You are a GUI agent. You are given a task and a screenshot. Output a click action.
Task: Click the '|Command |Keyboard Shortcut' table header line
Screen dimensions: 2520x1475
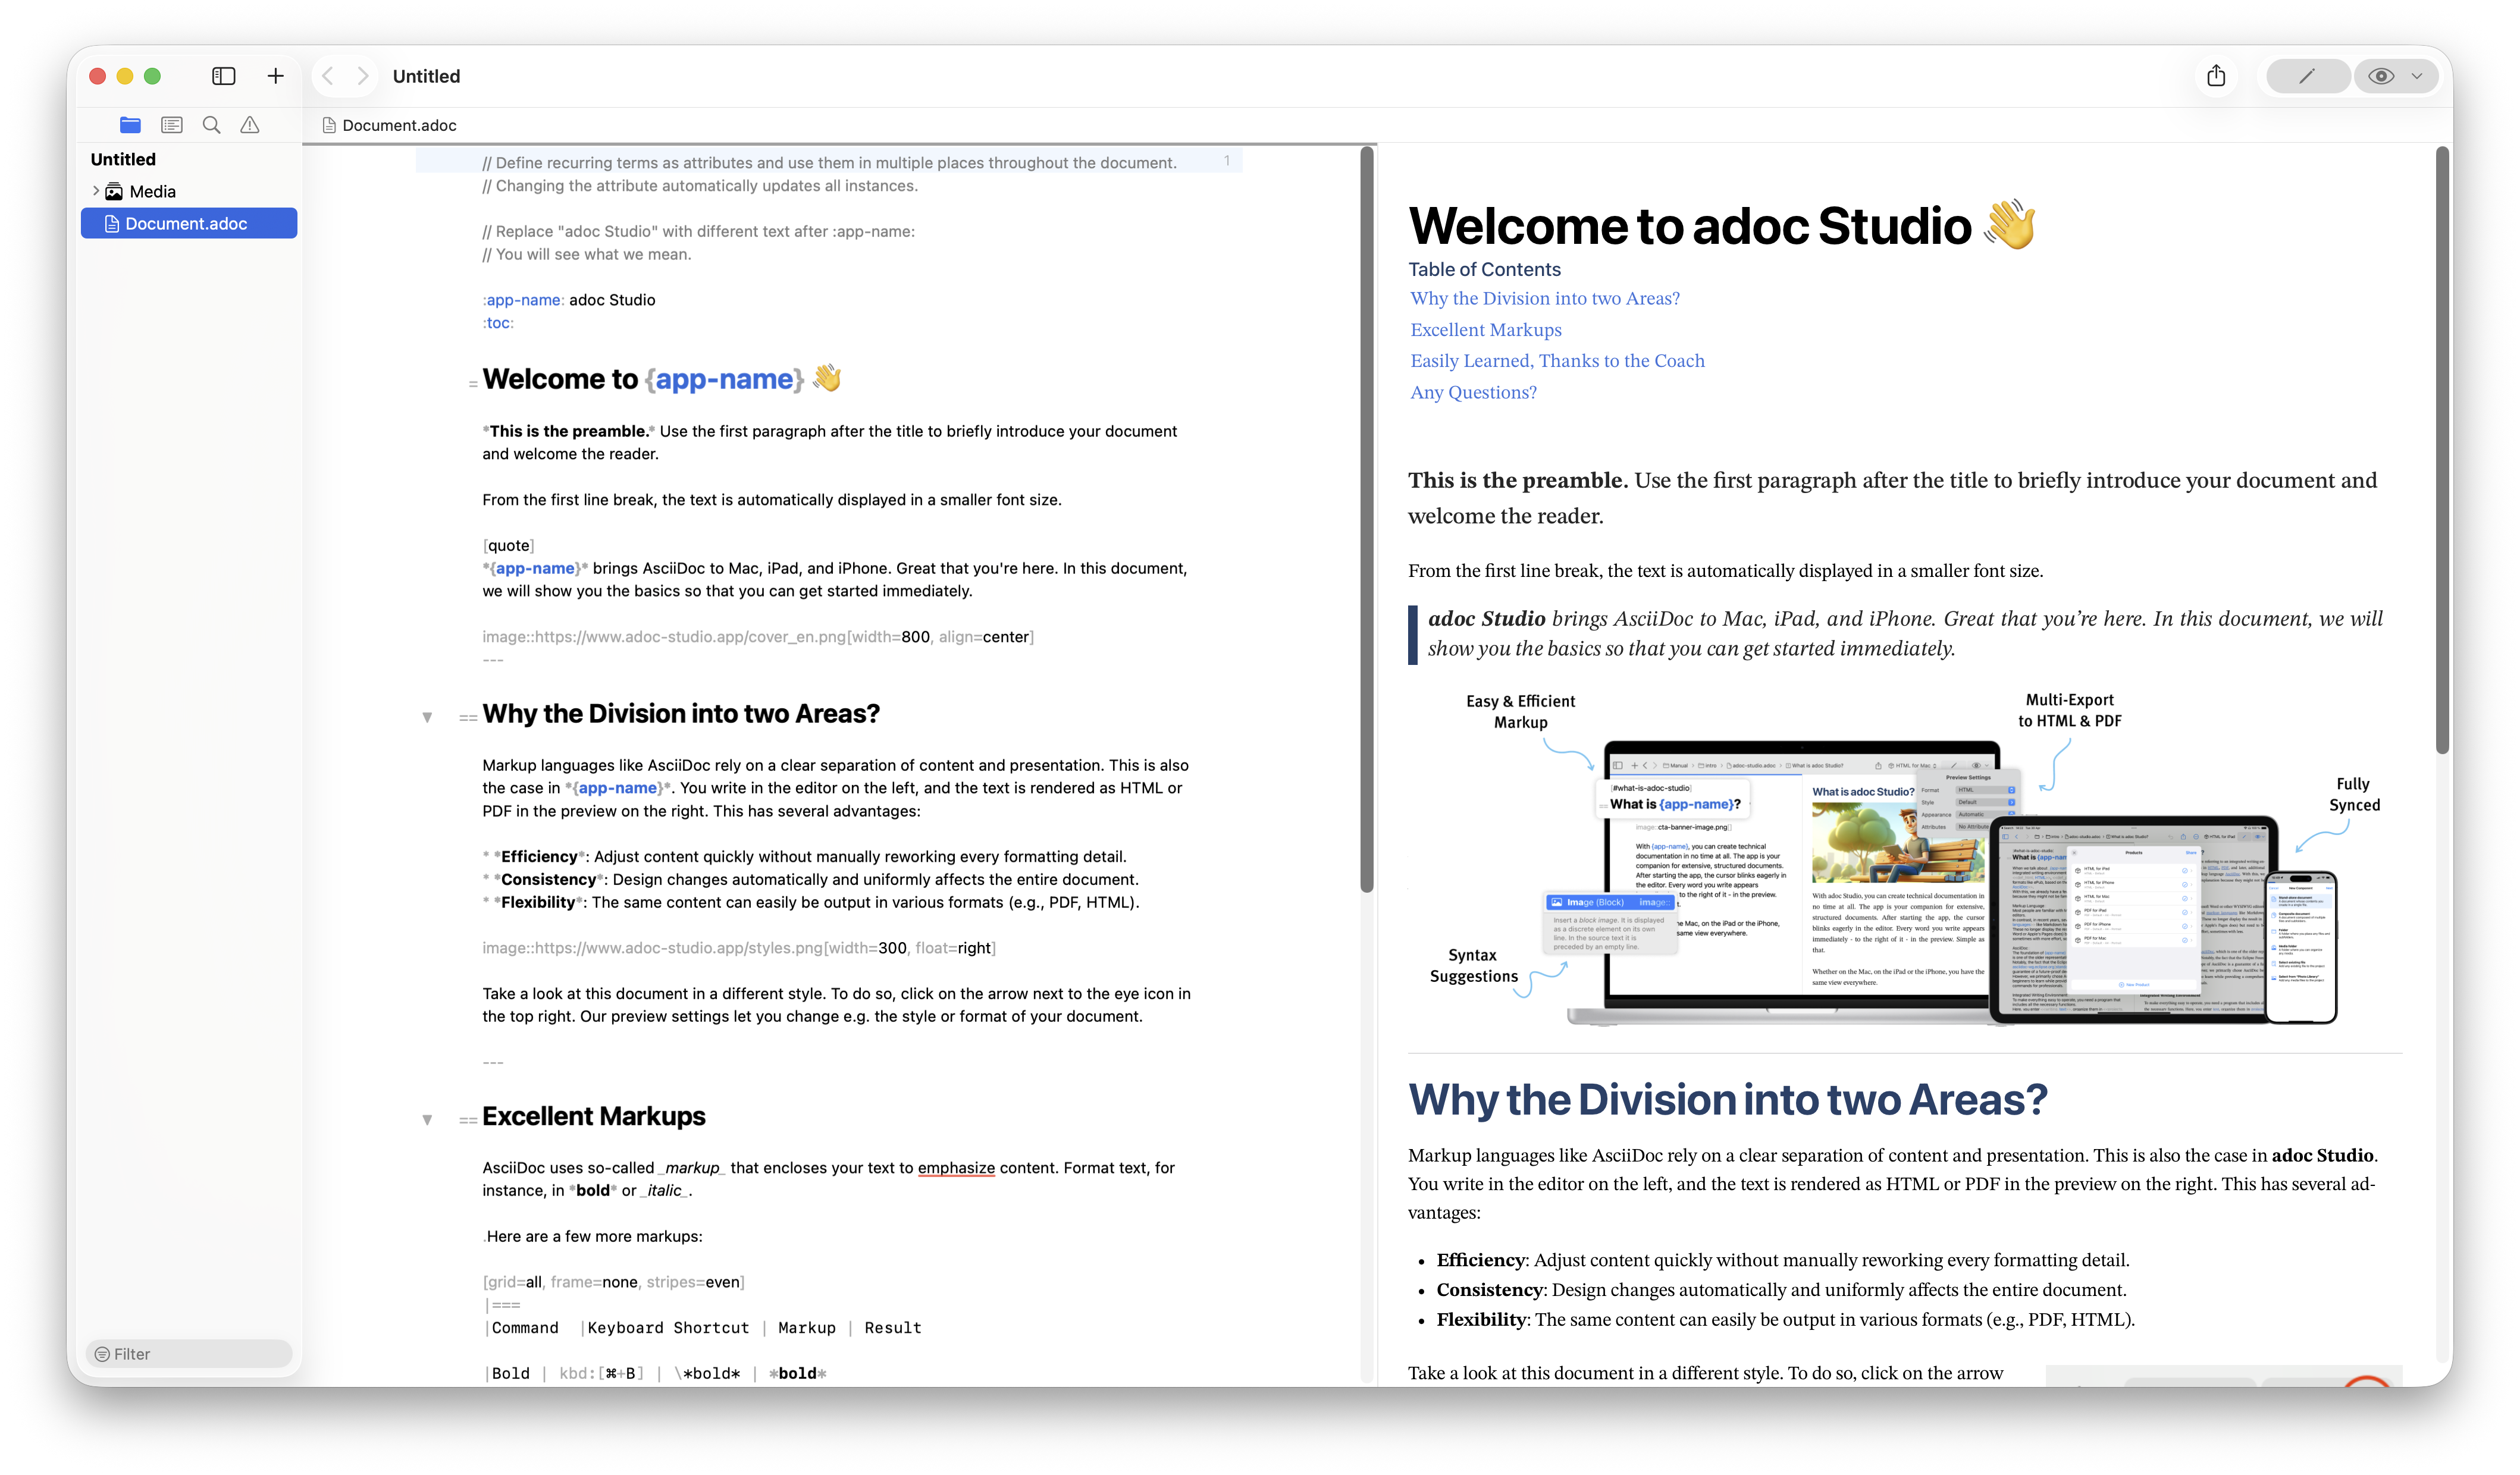[x=704, y=1328]
